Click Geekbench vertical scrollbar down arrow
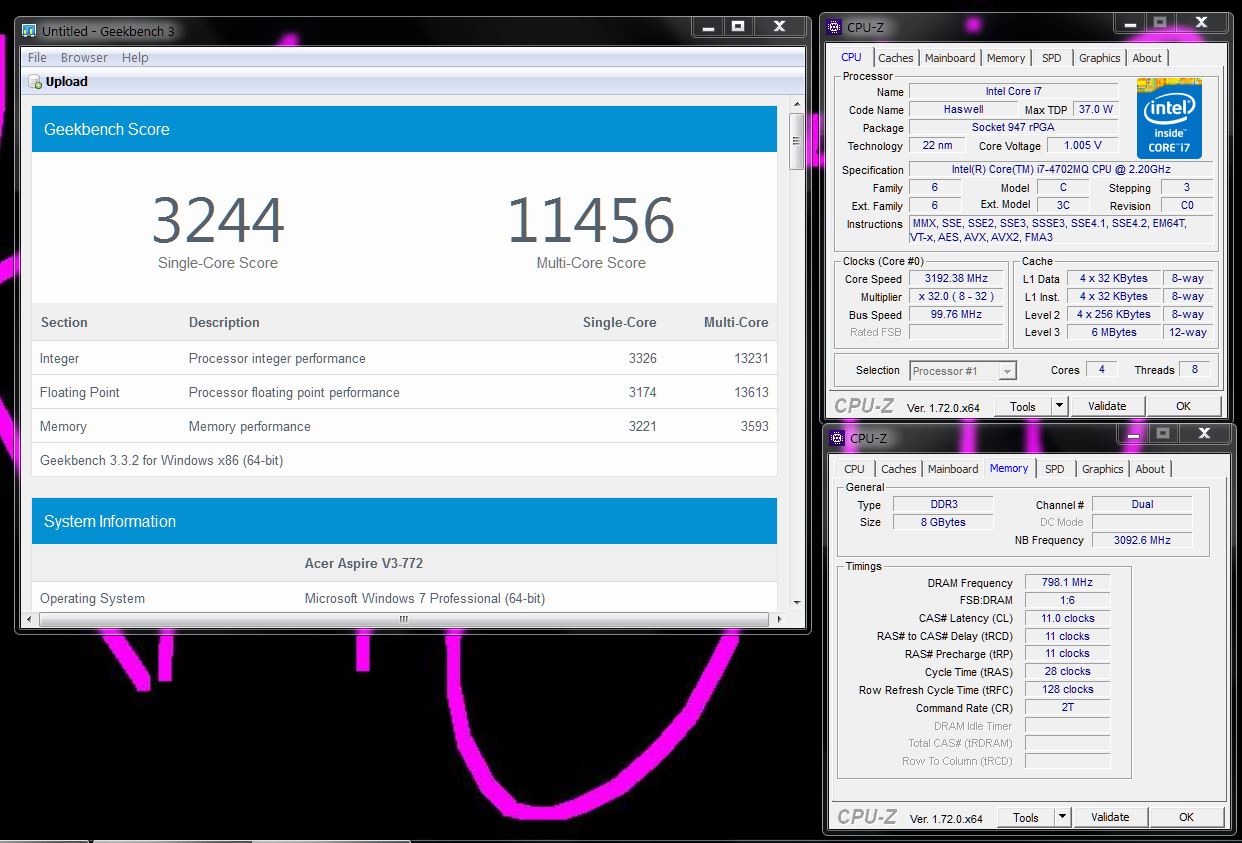 click(797, 602)
